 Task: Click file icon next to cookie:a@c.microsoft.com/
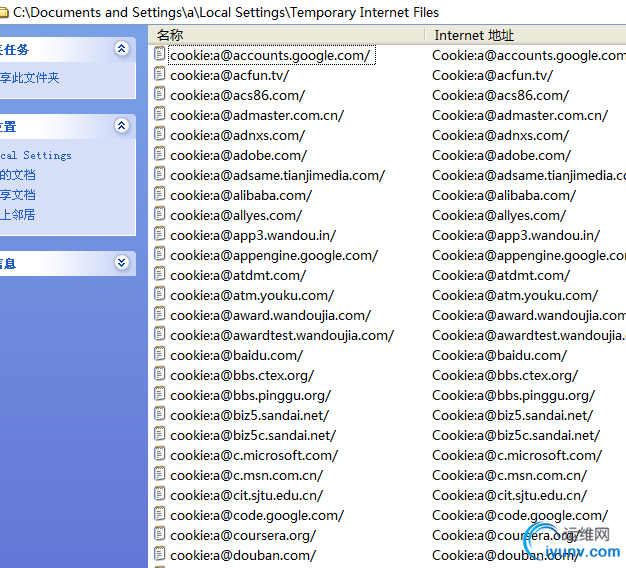160,453
